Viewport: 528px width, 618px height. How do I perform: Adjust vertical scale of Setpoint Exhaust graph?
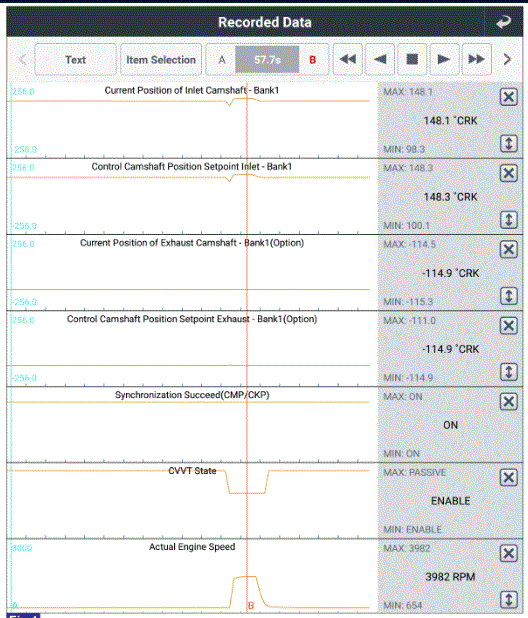(x=509, y=372)
